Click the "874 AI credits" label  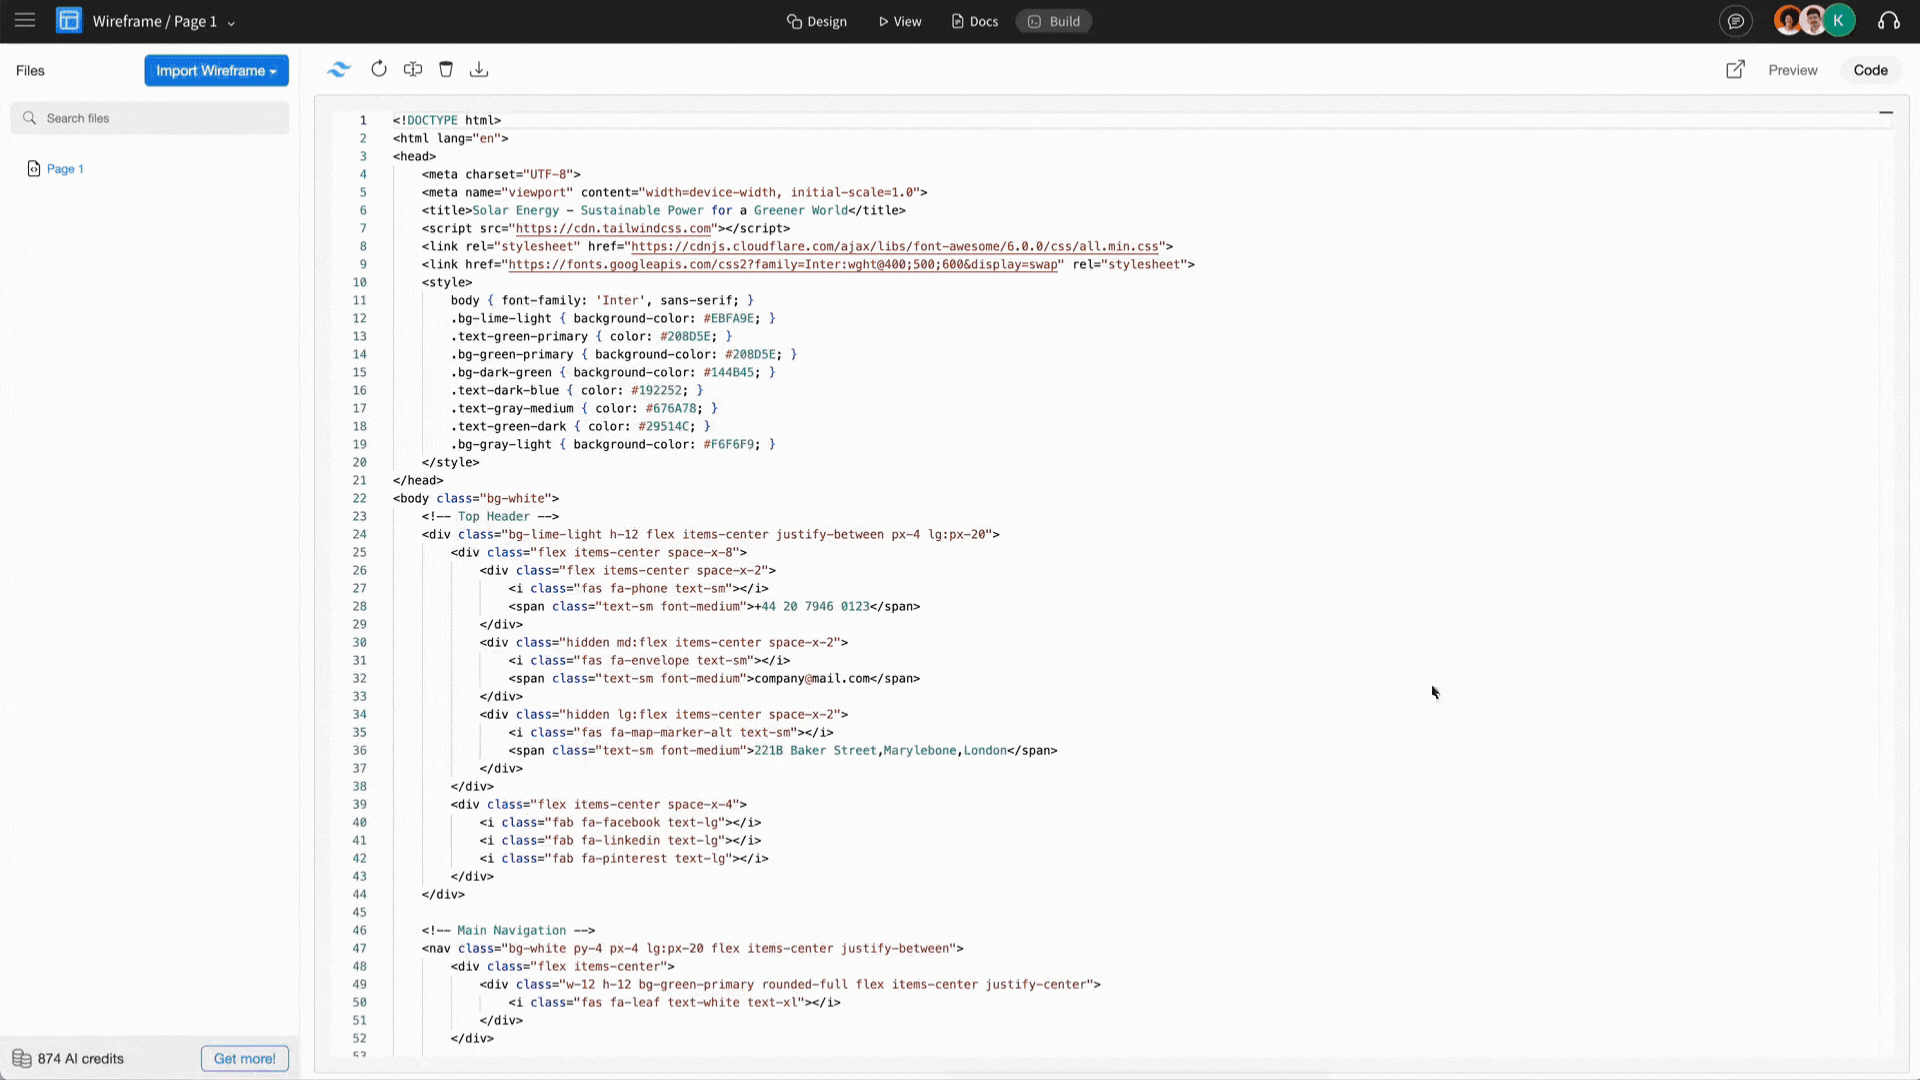[x=81, y=1059]
